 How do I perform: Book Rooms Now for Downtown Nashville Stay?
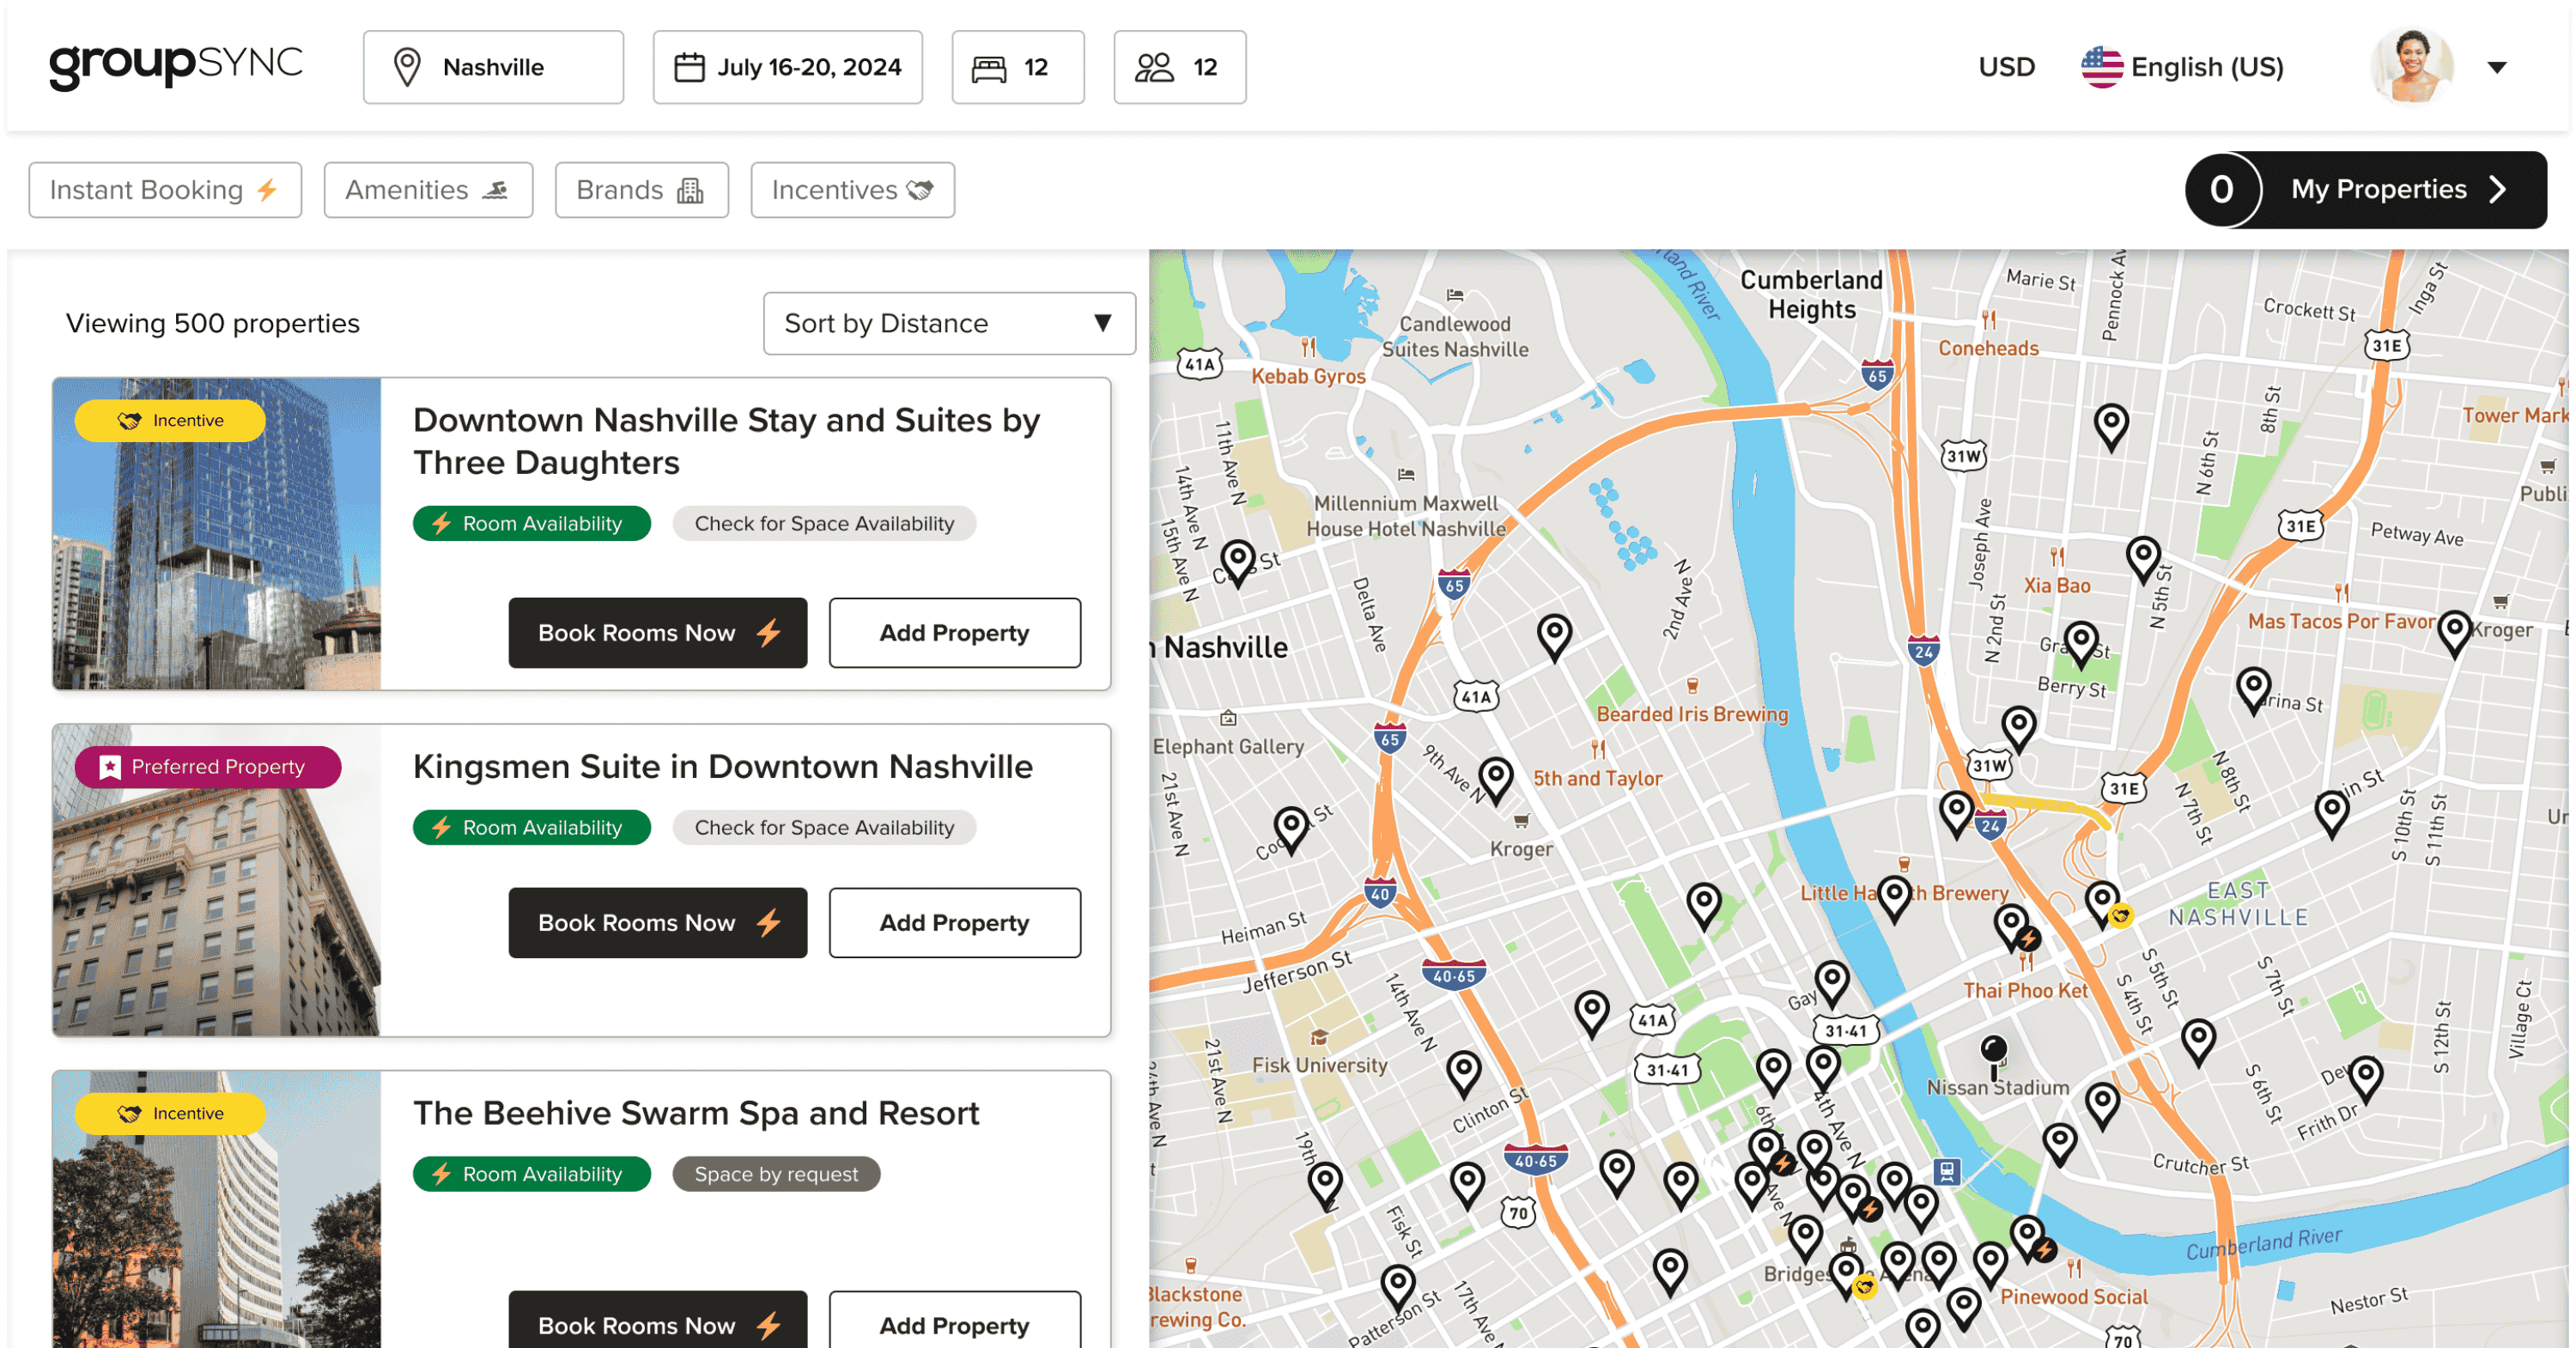[657, 633]
